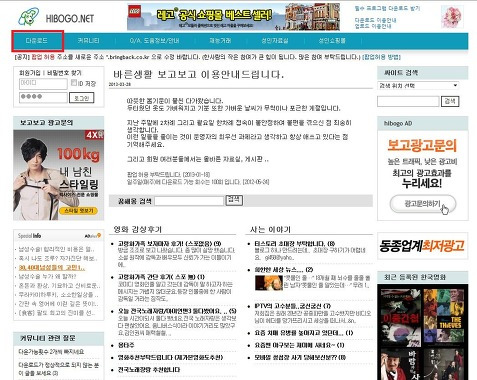477x380 pixels.
Task: Open the 재능거래 menu
Action: (220, 41)
